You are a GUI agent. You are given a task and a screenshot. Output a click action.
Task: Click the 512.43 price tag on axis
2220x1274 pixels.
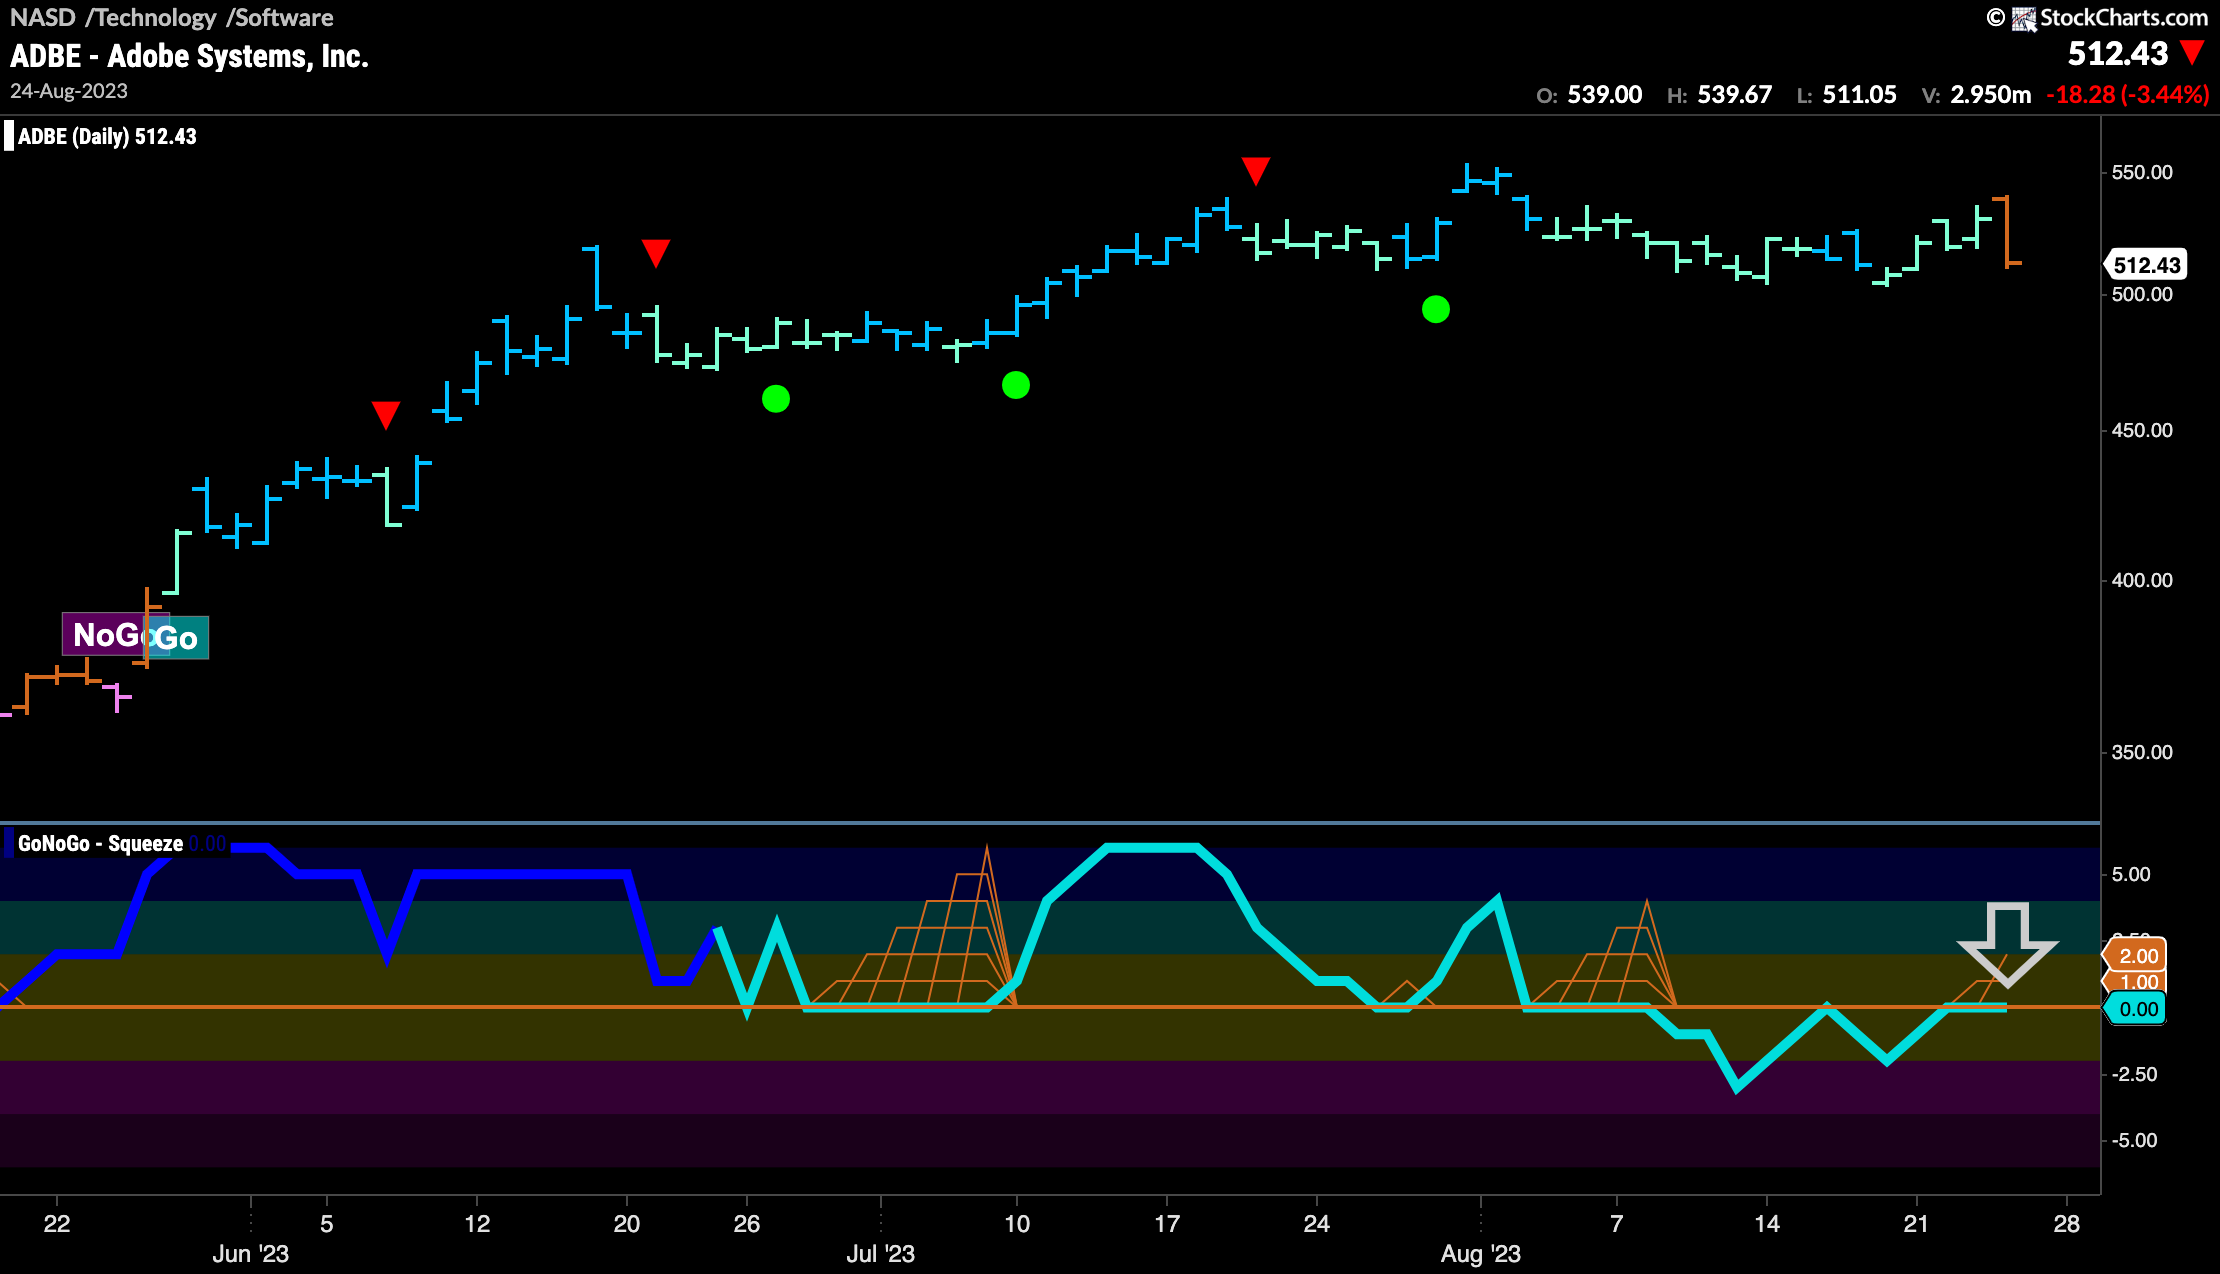2146,265
